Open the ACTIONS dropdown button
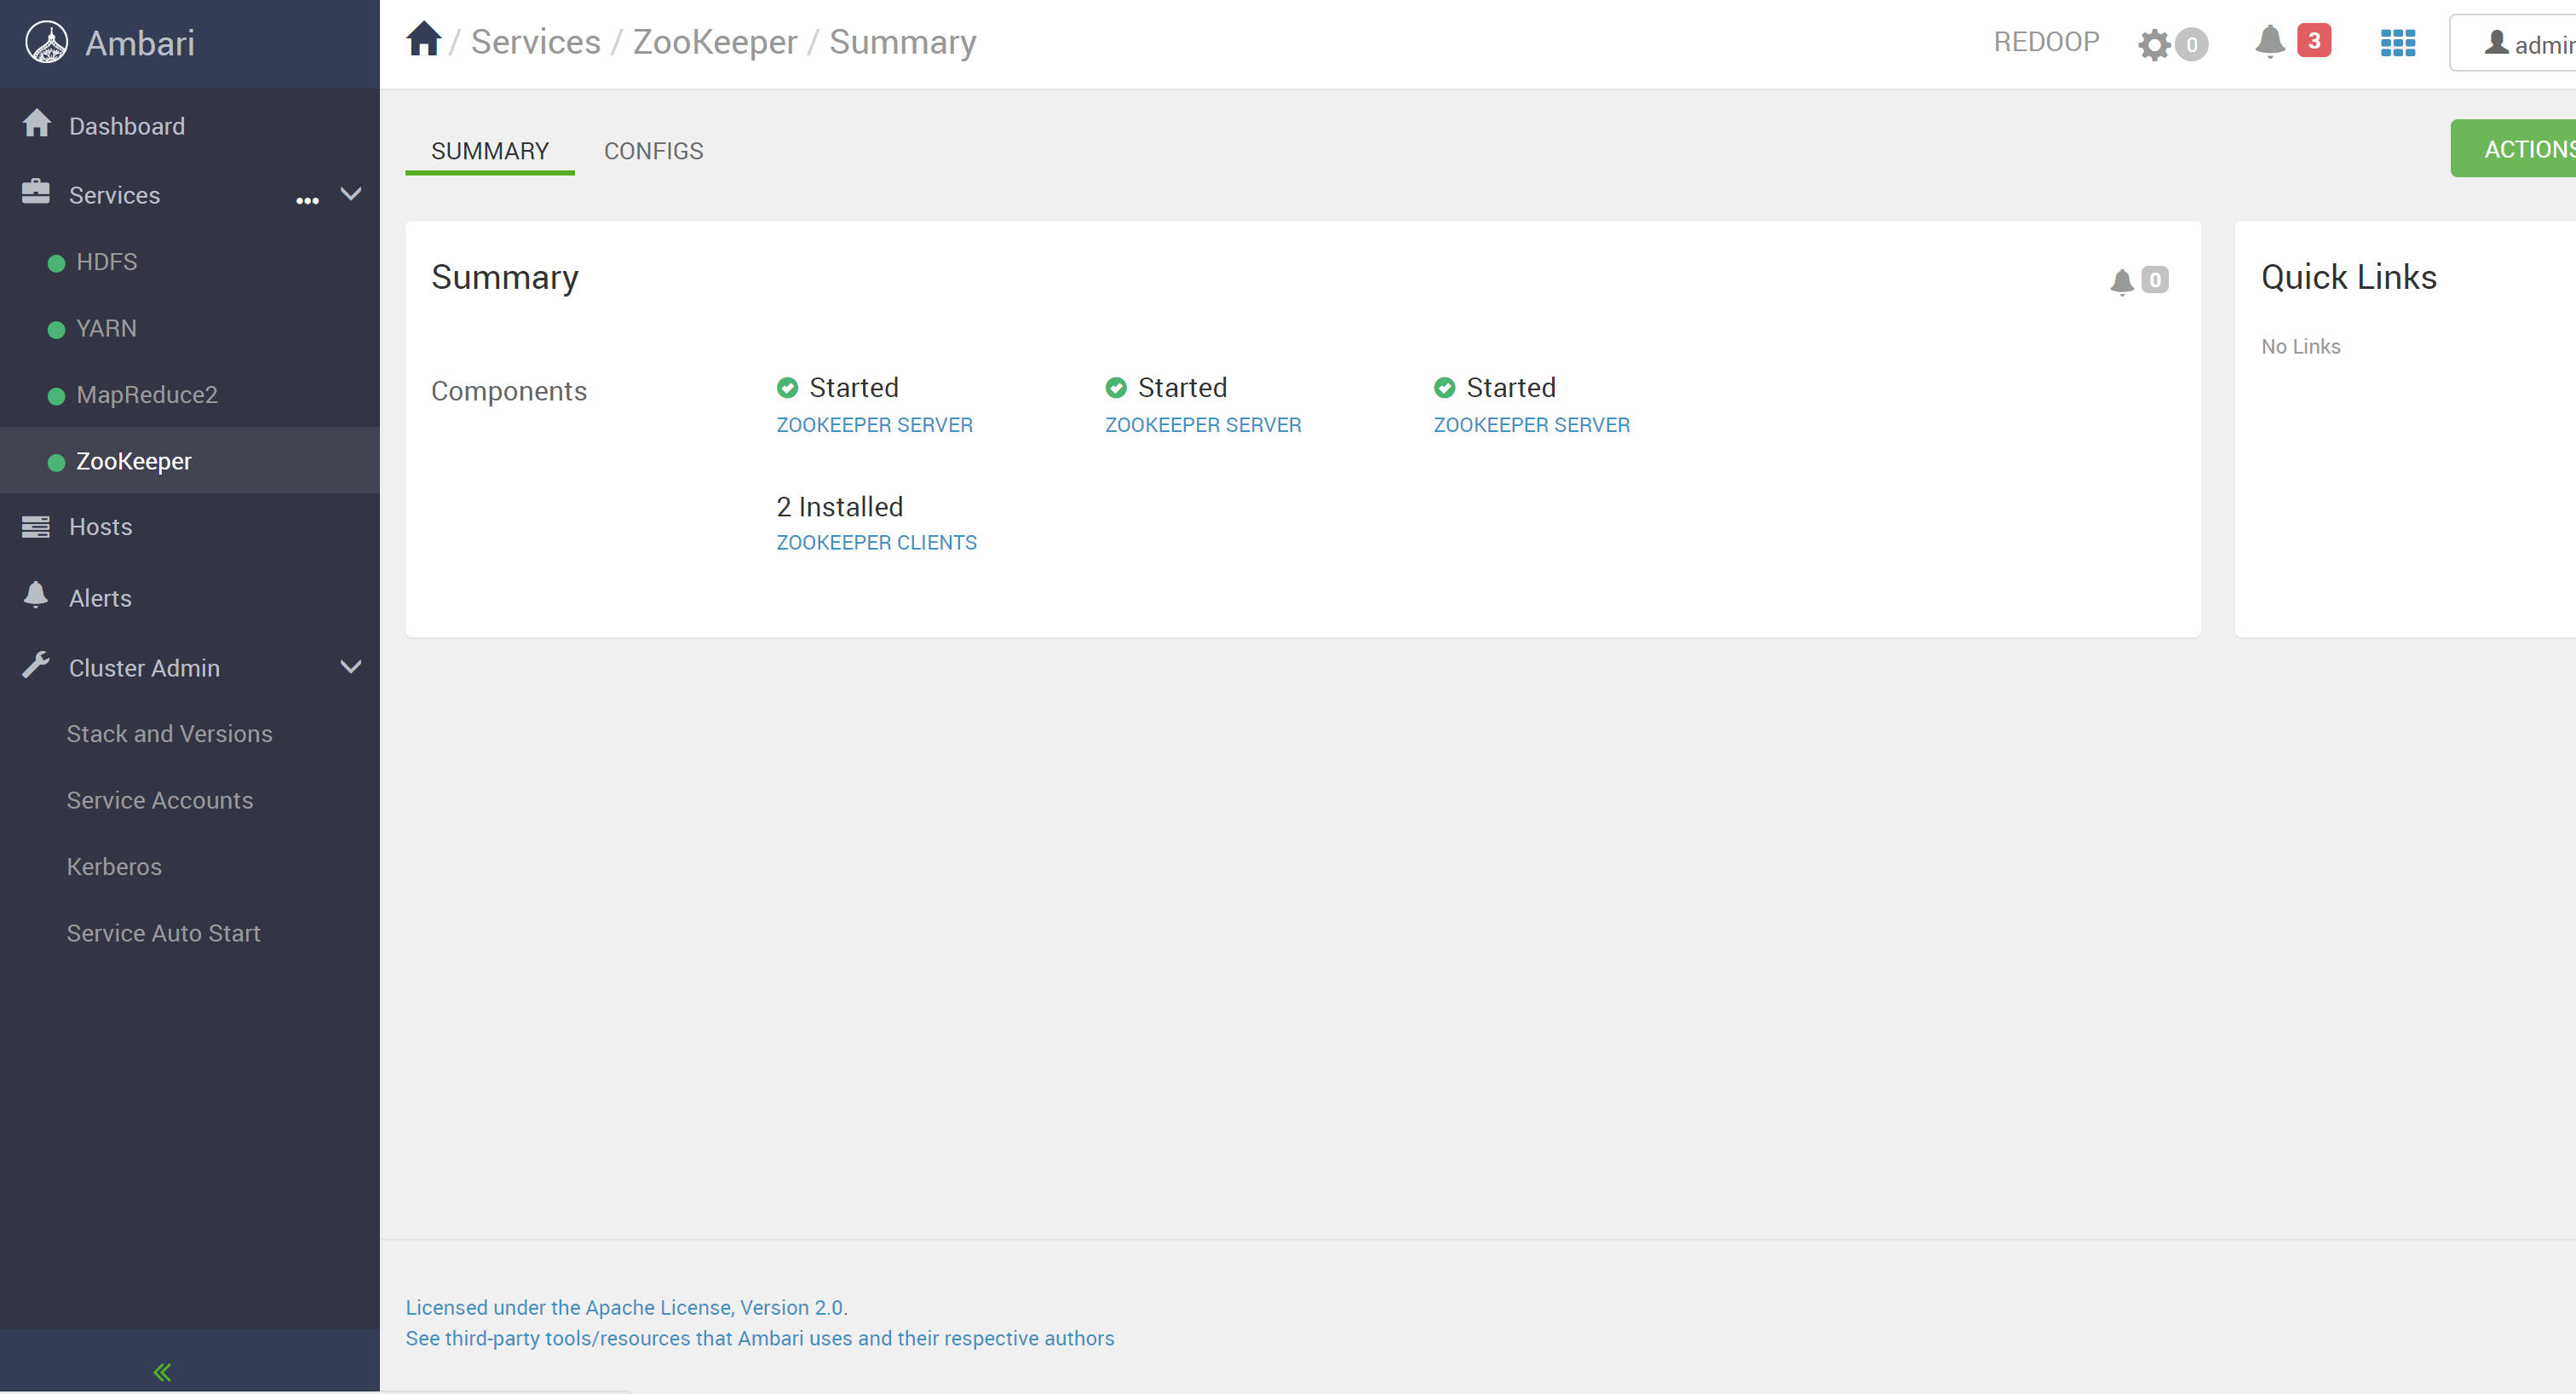Image resolution: width=2576 pixels, height=1394 pixels. pyautogui.click(x=2512, y=148)
